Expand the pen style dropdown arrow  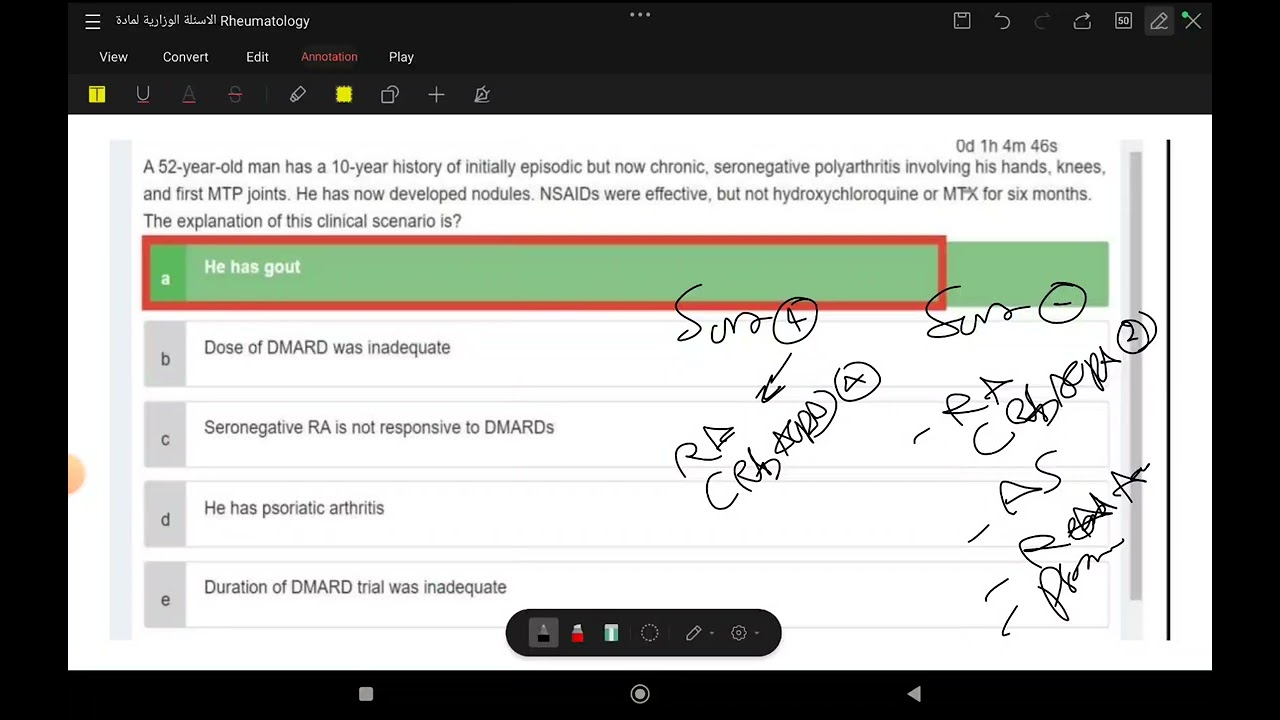pyautogui.click(x=711, y=633)
